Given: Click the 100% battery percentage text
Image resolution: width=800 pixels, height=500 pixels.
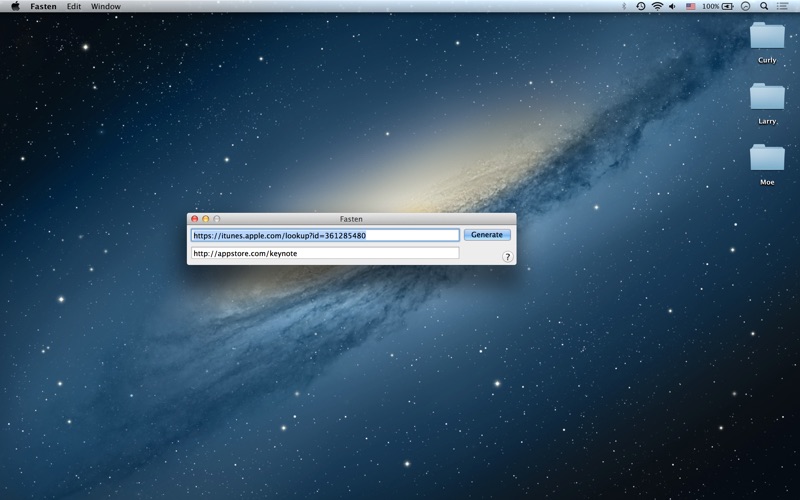Looking at the screenshot, I should [x=710, y=6].
